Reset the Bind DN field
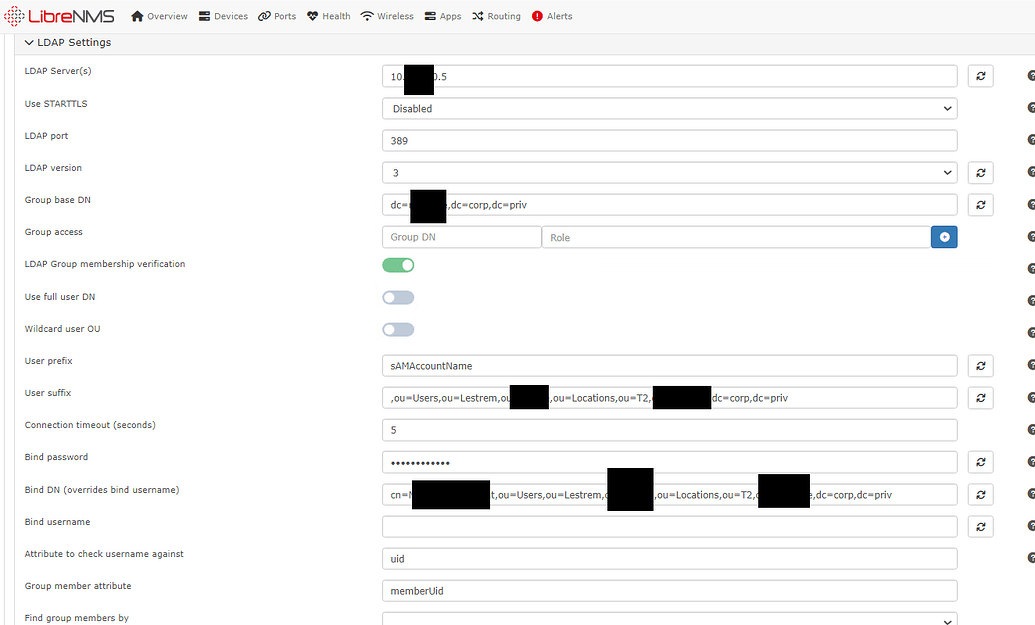This screenshot has height=625, width=1035. click(x=980, y=495)
